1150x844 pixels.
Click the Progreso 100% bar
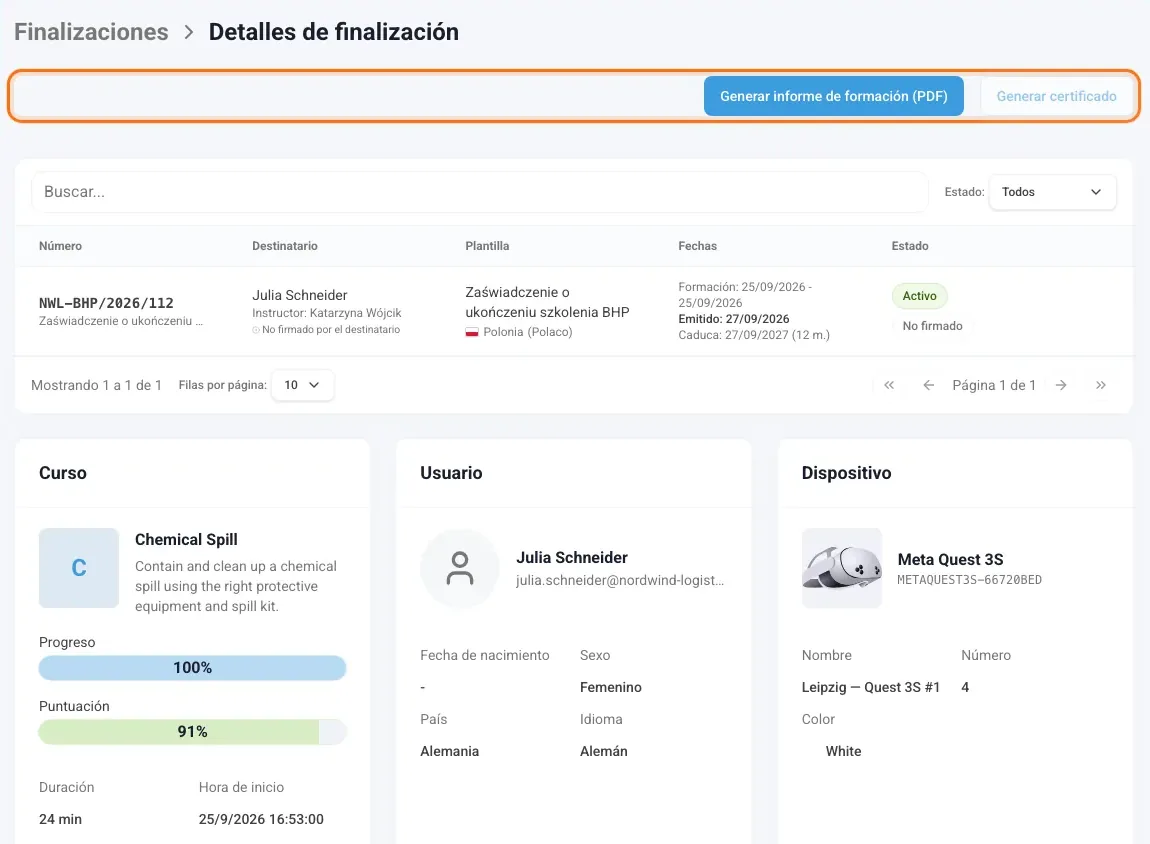click(192, 668)
